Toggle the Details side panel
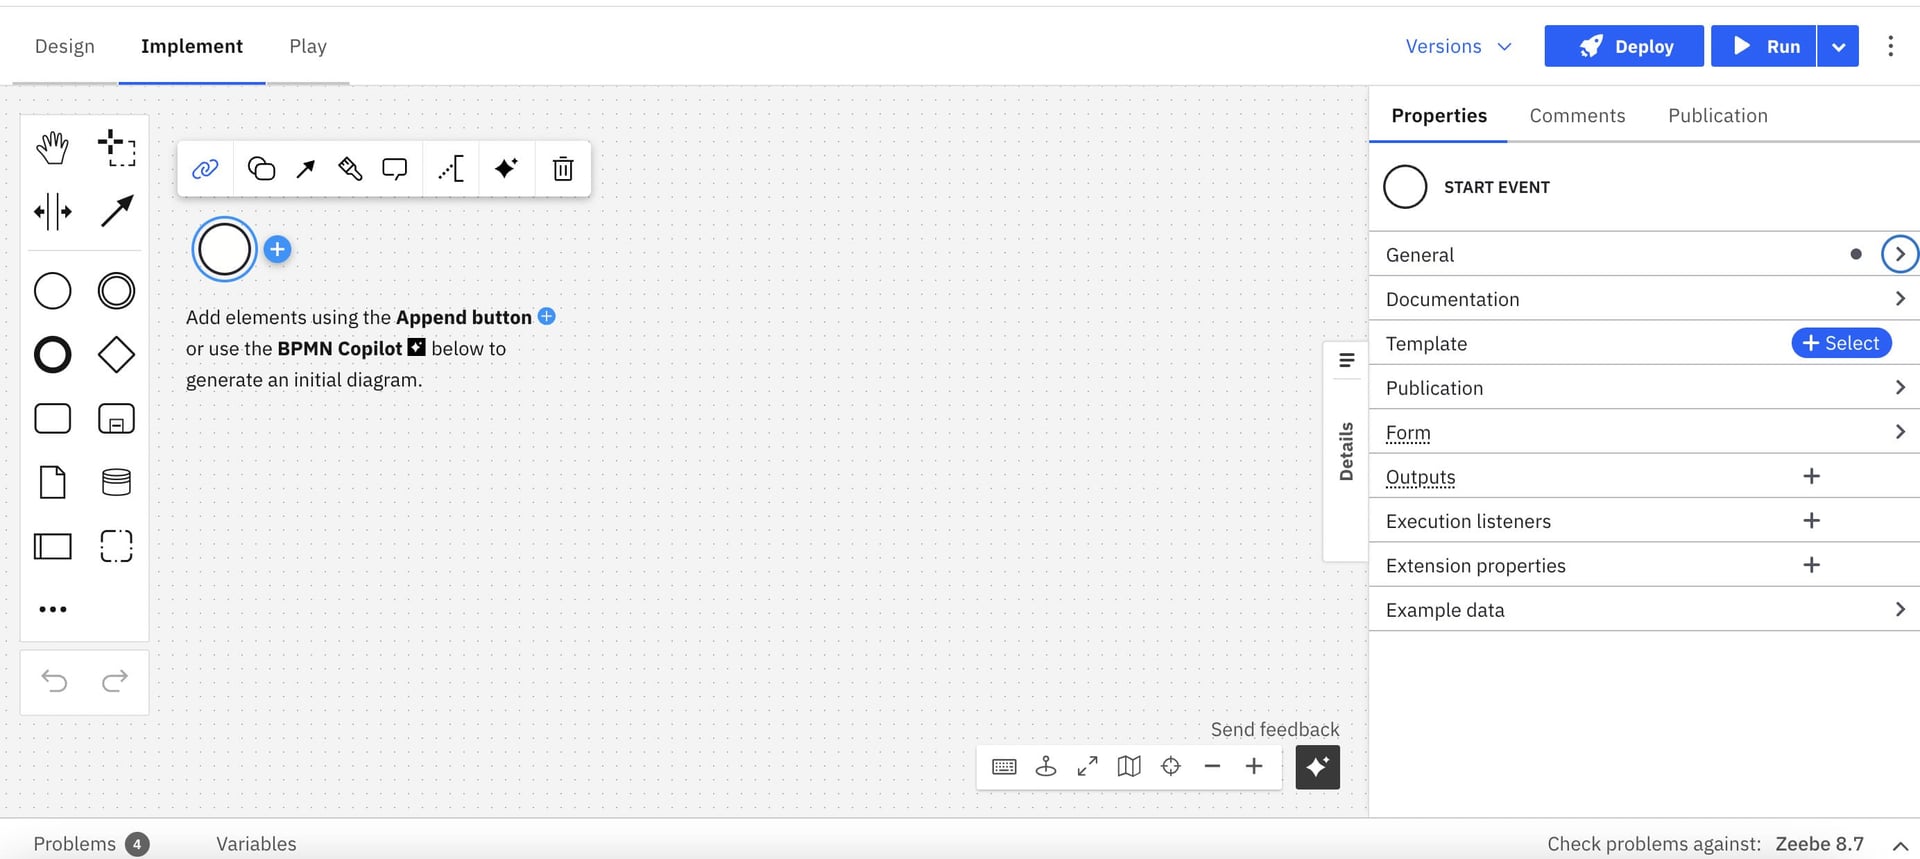Viewport: 1920px width, 859px height. tap(1346, 450)
